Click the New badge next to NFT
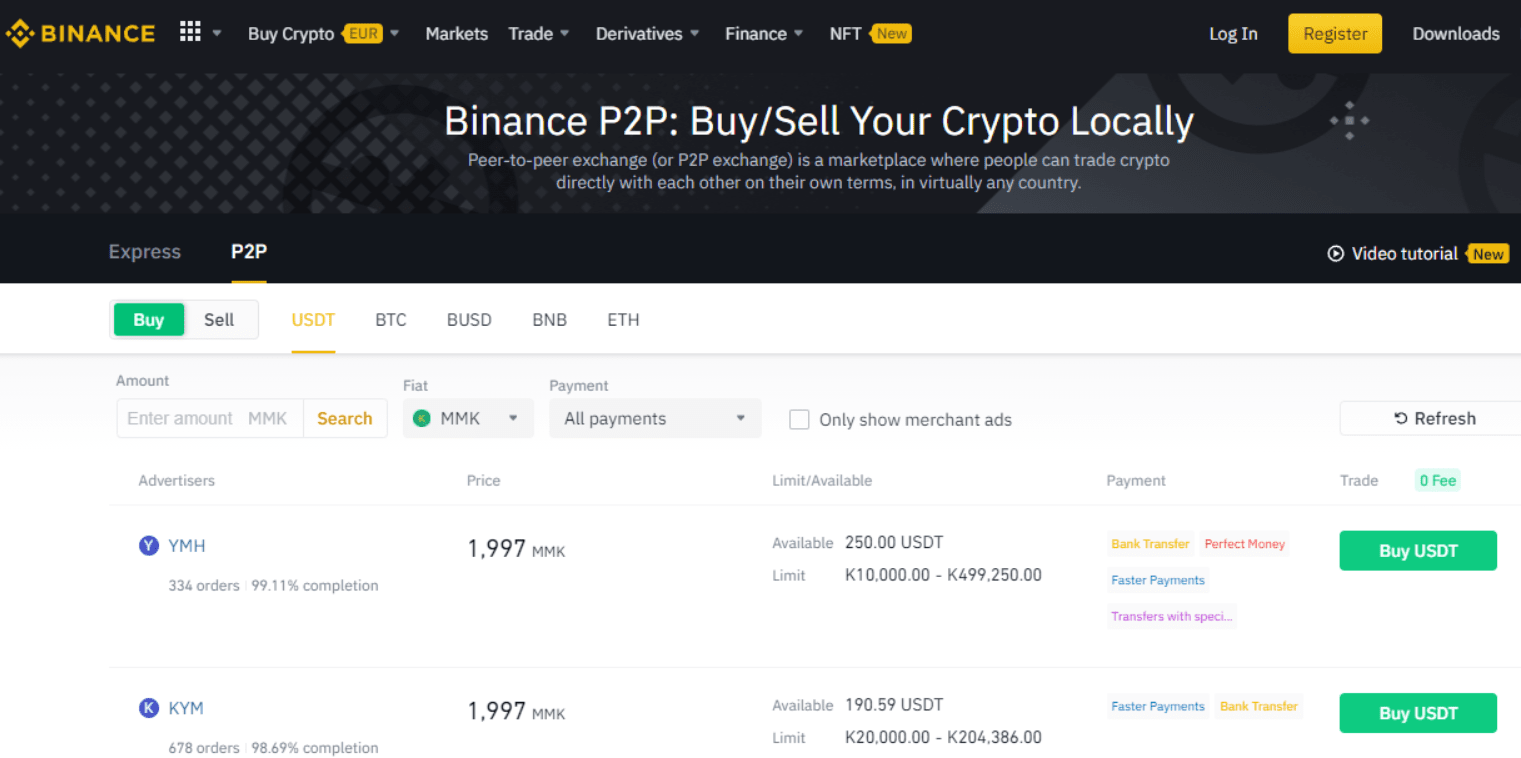The height and width of the screenshot is (758, 1521). click(891, 34)
